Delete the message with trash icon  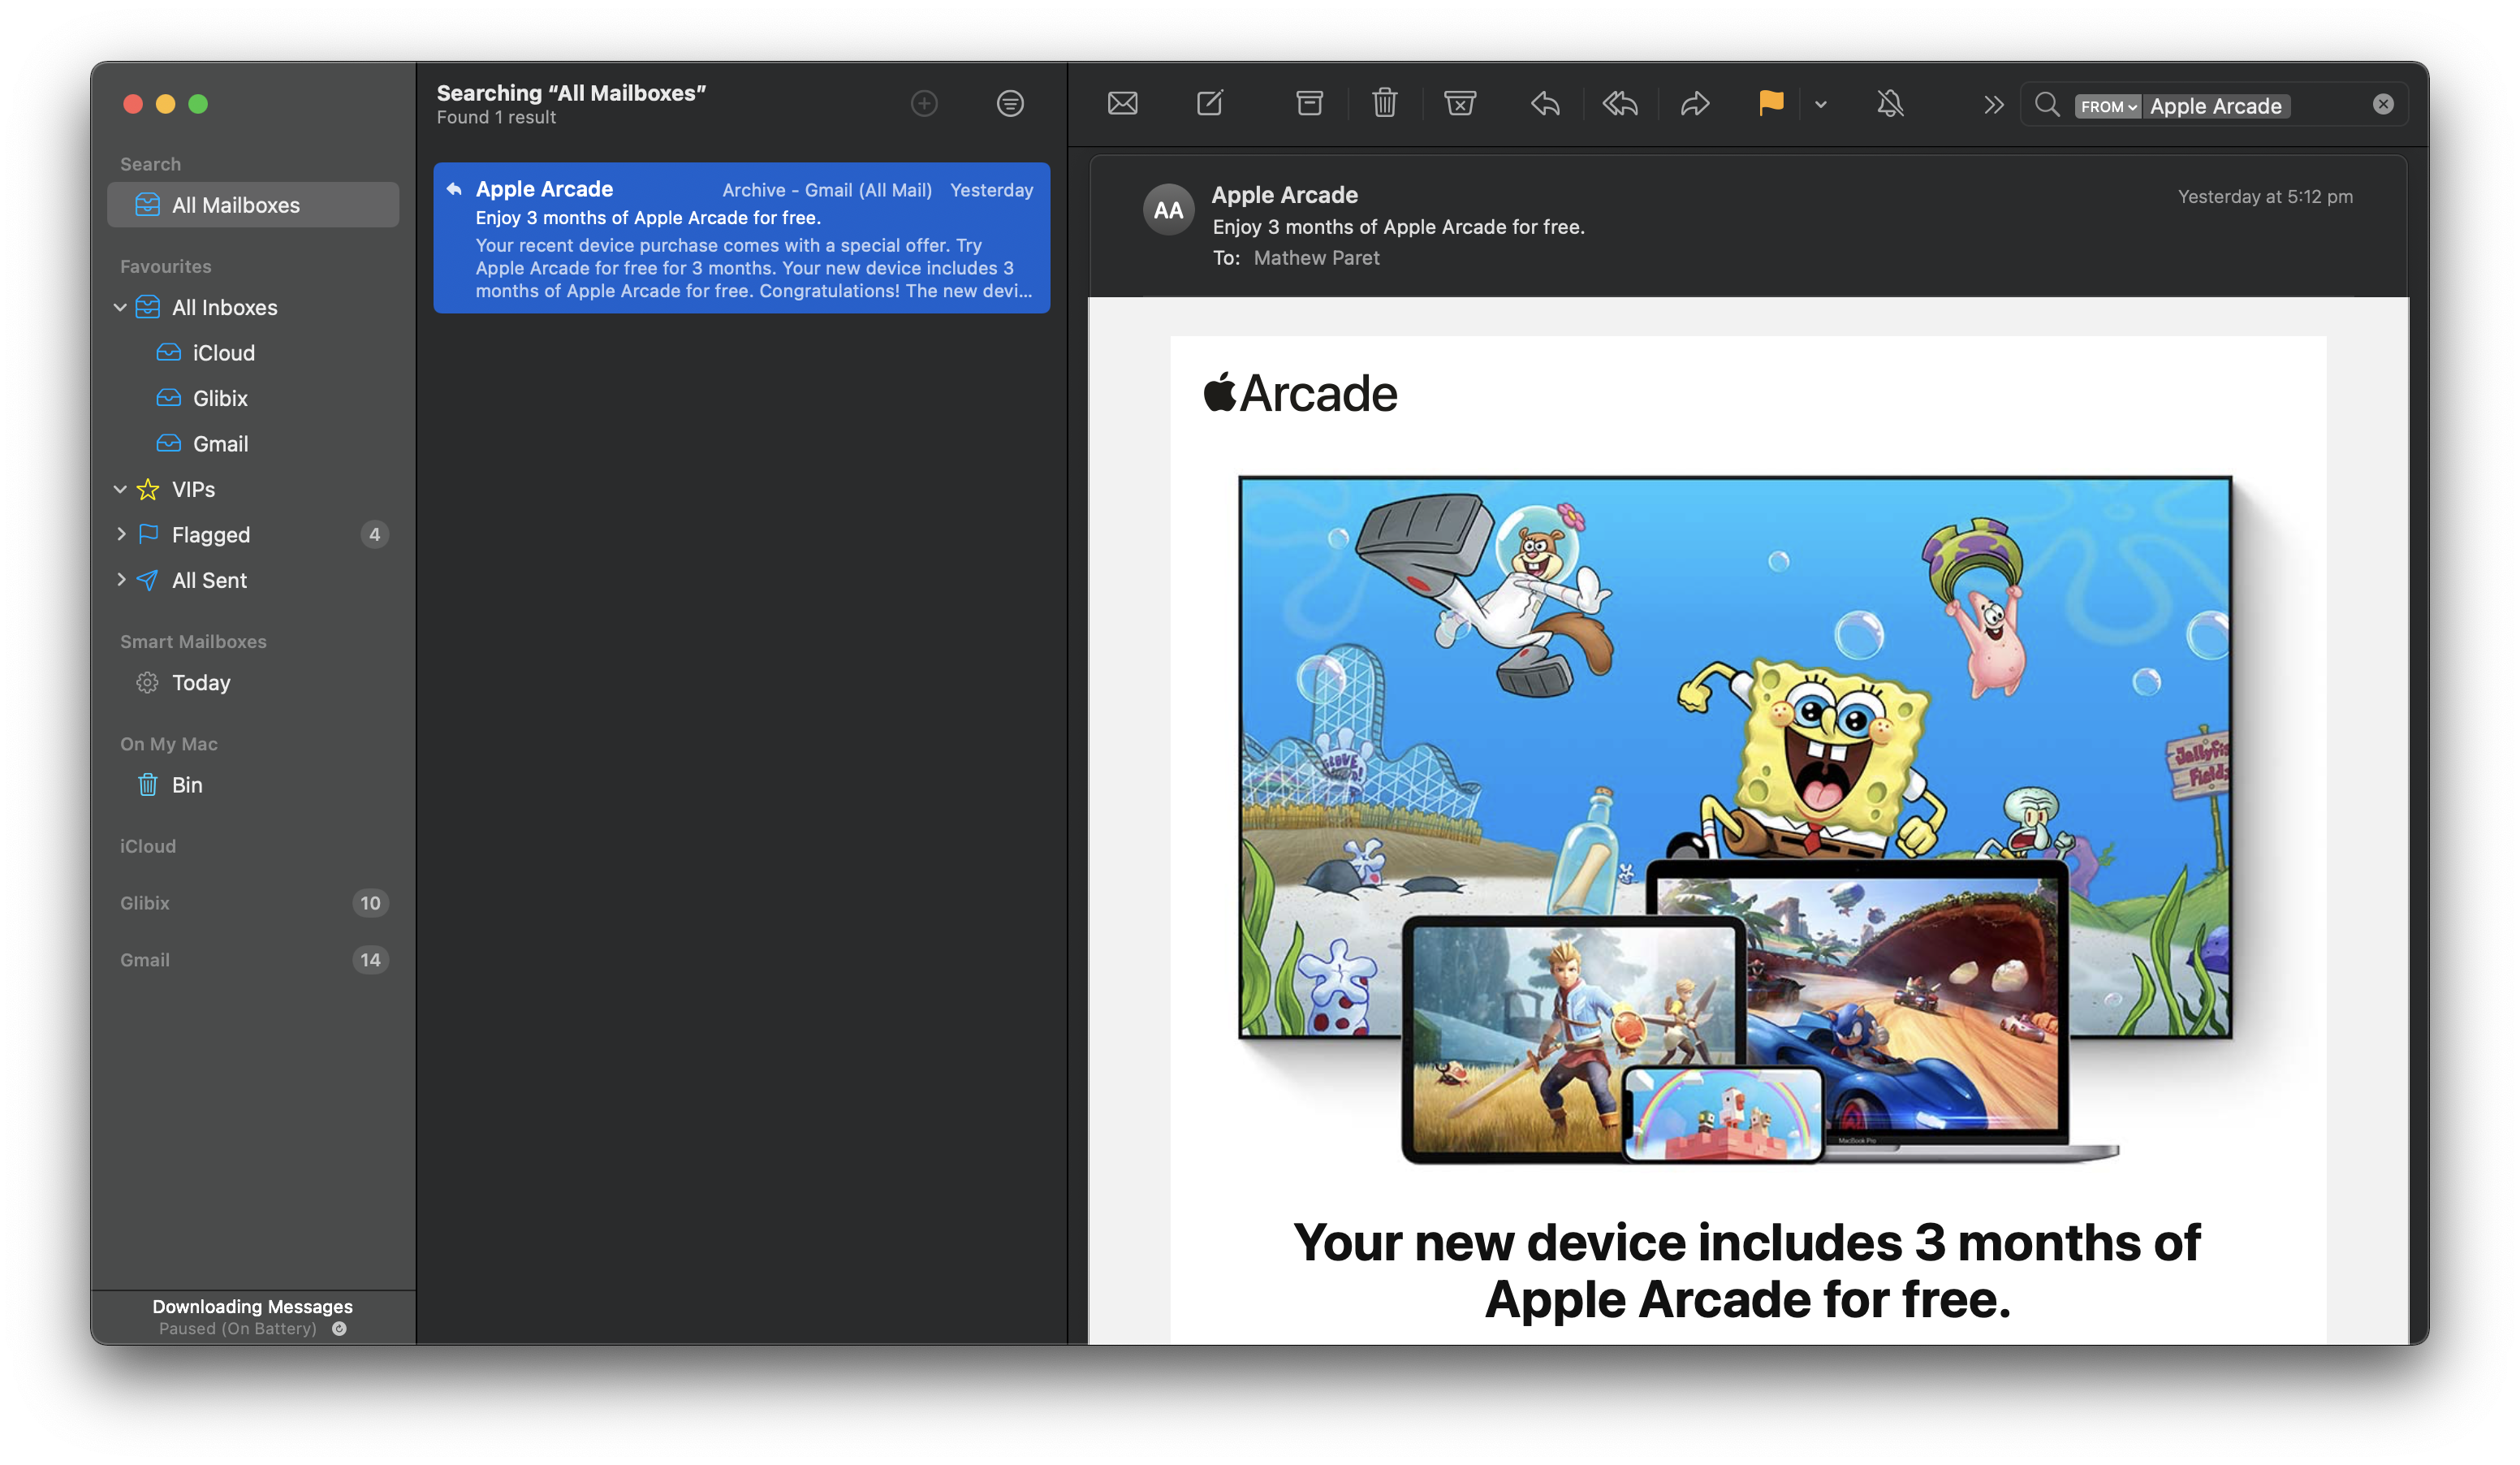(x=1384, y=103)
